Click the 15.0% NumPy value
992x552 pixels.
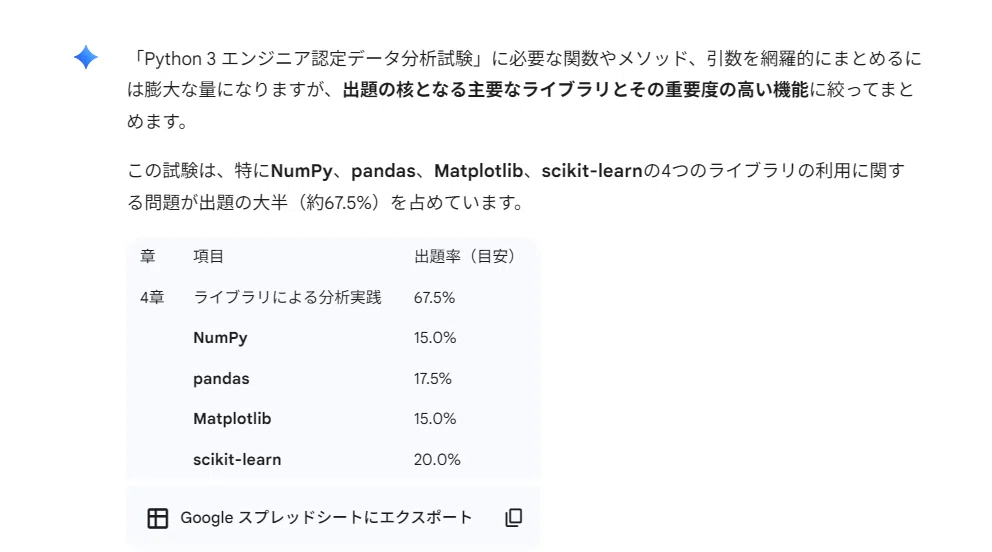pos(435,338)
